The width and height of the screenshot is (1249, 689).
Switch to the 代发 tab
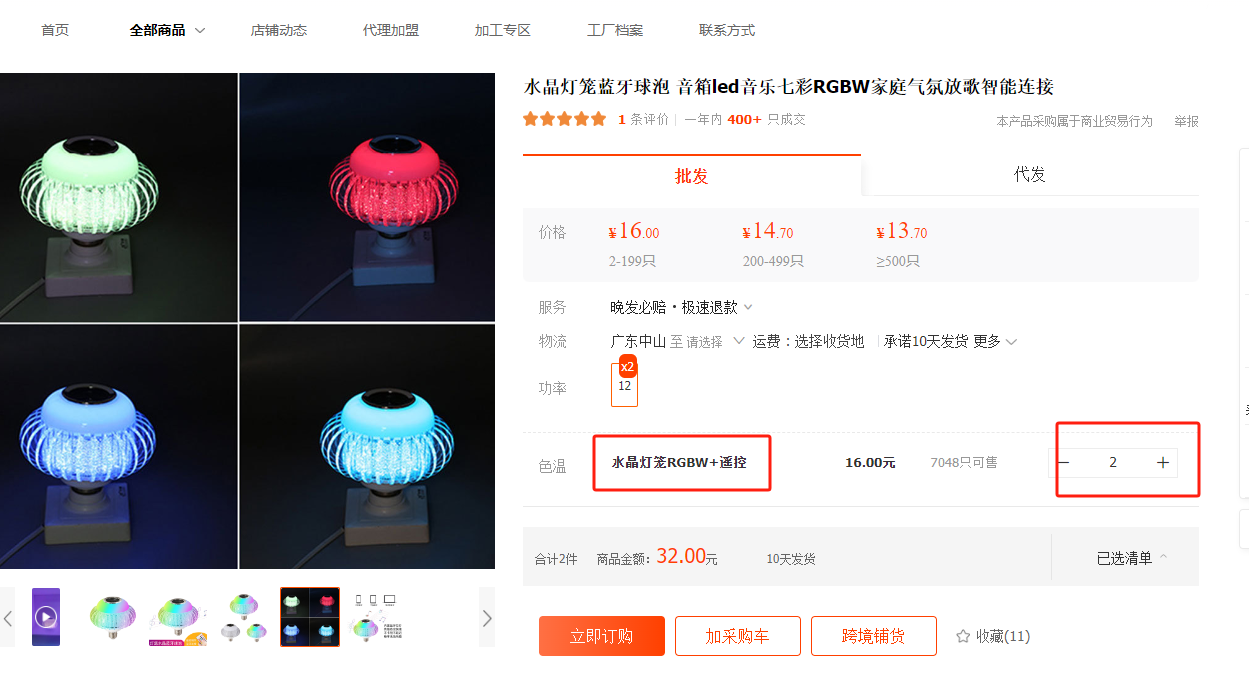point(1030,174)
